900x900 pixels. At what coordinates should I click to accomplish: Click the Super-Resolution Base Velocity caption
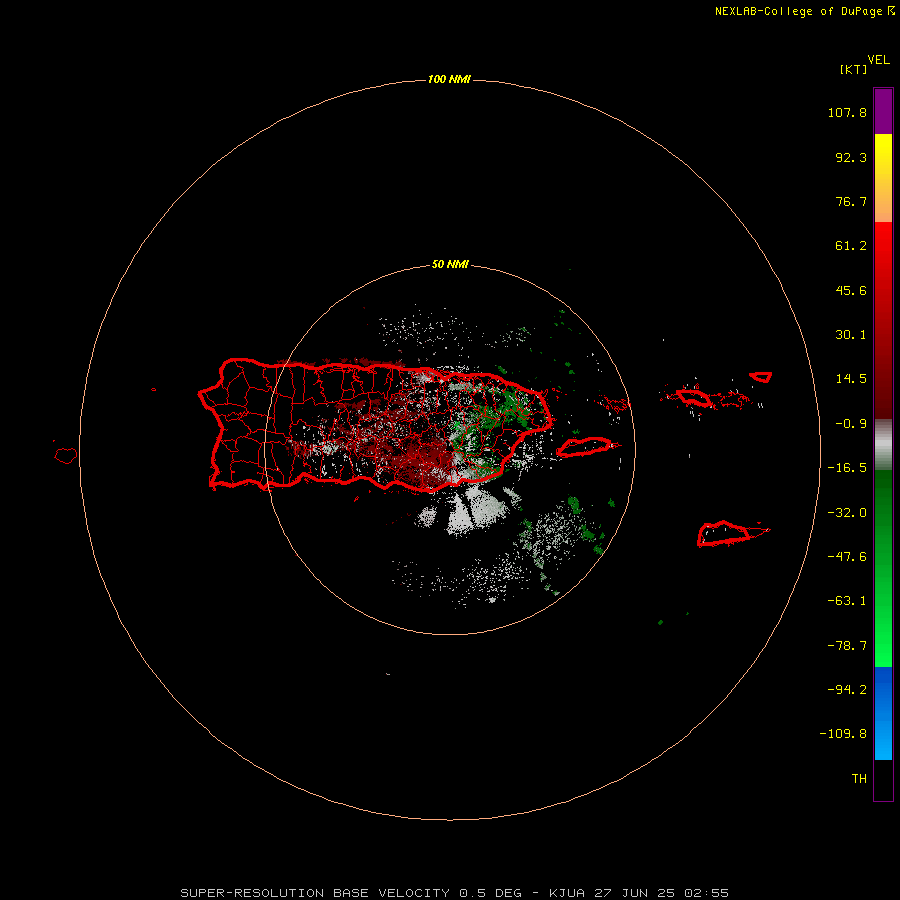click(454, 893)
